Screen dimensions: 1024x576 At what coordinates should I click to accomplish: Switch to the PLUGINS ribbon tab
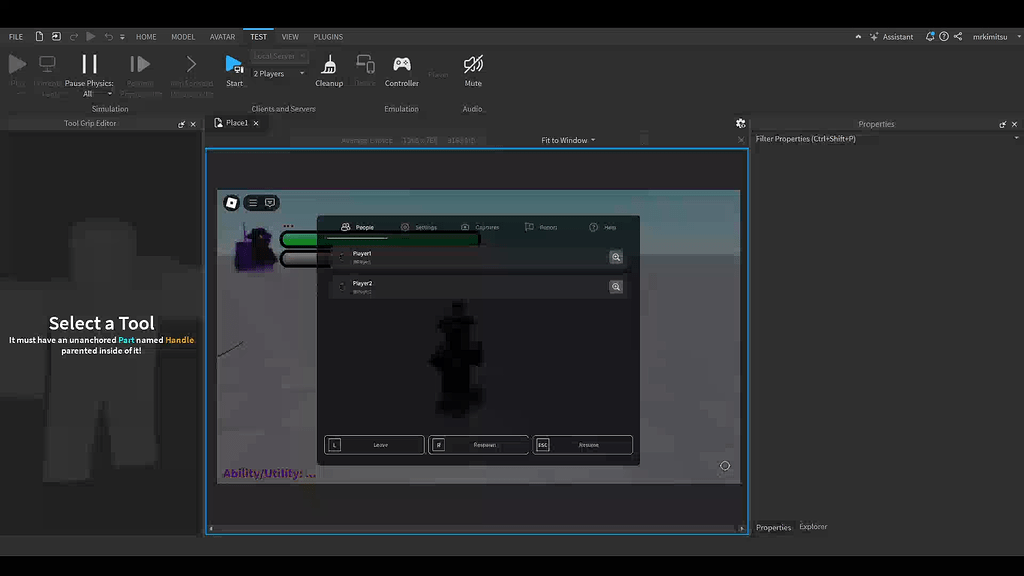(328, 37)
